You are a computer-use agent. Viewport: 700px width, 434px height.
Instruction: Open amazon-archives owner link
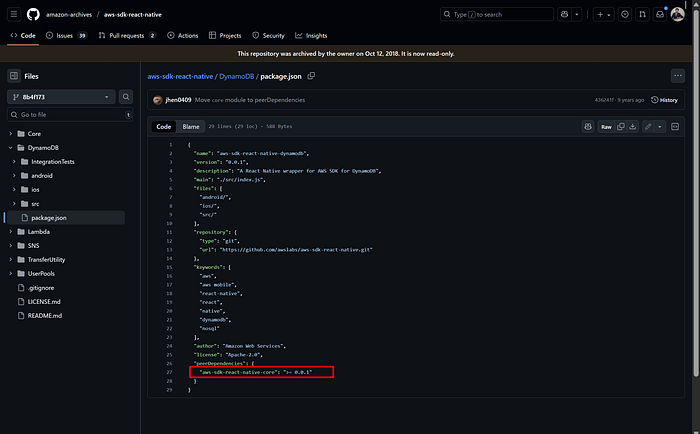click(69, 15)
